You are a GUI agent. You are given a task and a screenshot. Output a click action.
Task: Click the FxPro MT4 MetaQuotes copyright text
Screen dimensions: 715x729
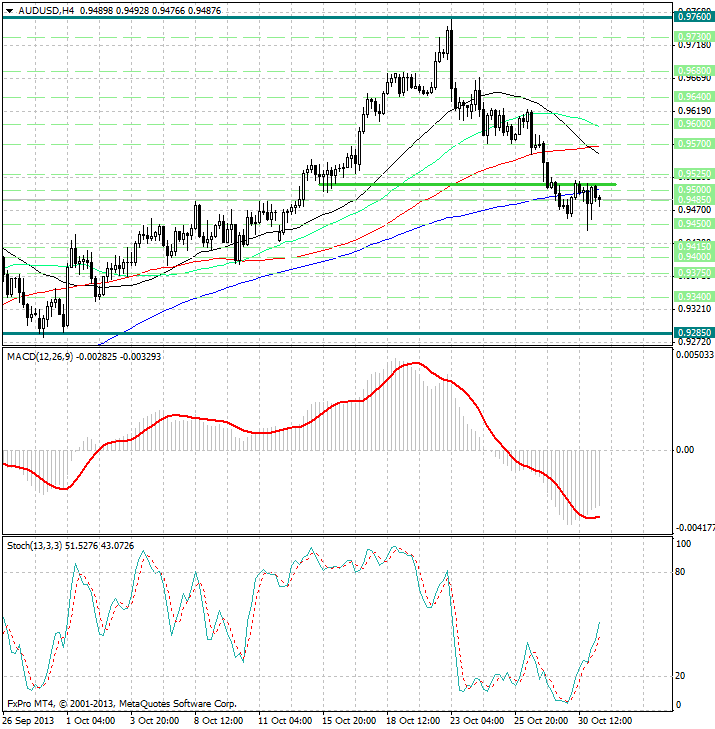point(122,703)
